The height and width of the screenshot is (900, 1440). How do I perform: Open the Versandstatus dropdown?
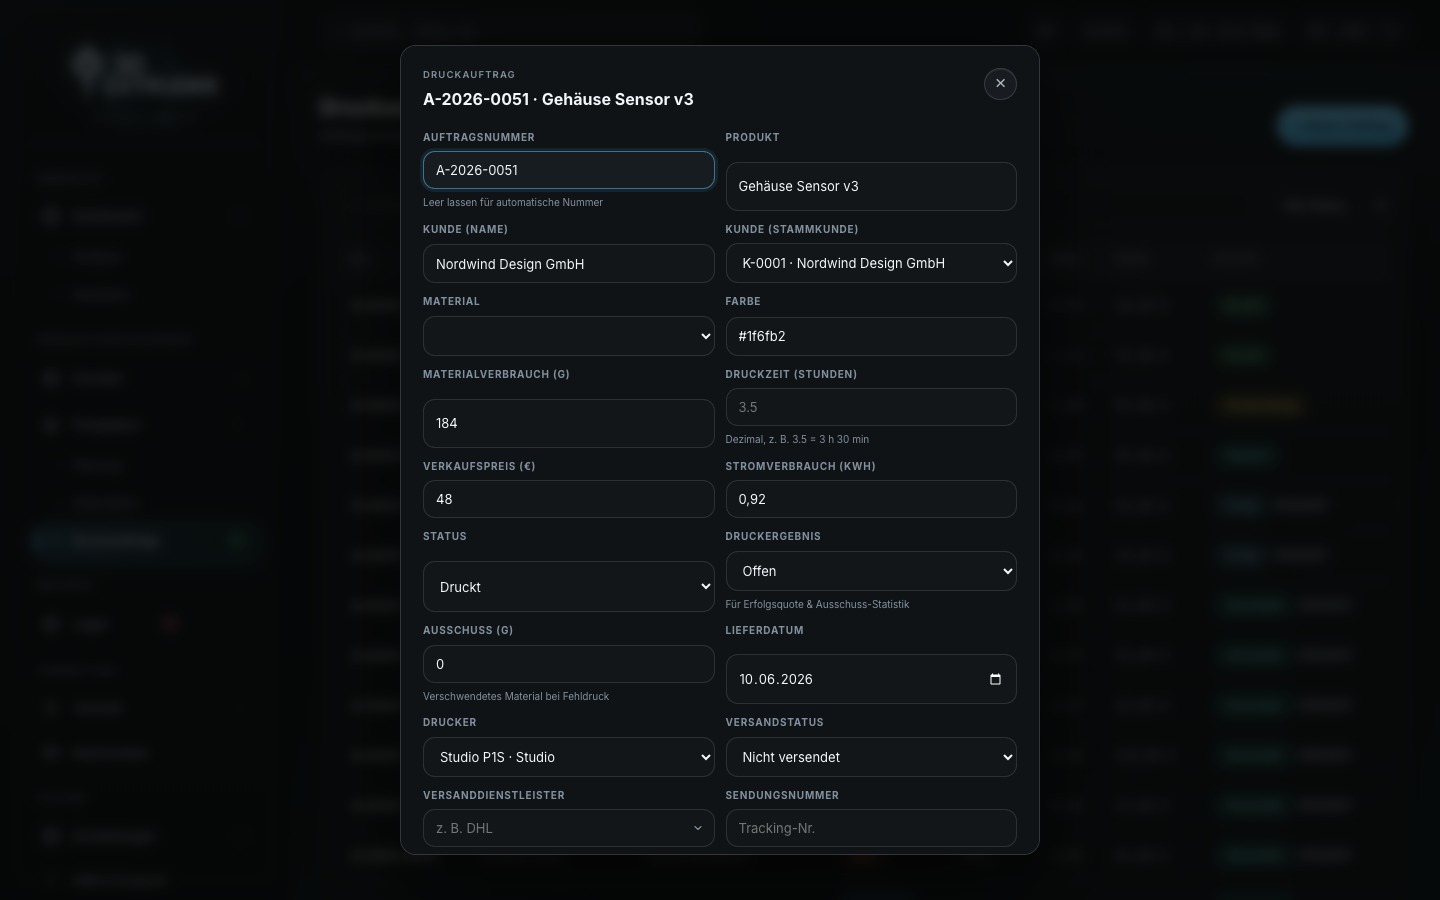[x=871, y=757]
